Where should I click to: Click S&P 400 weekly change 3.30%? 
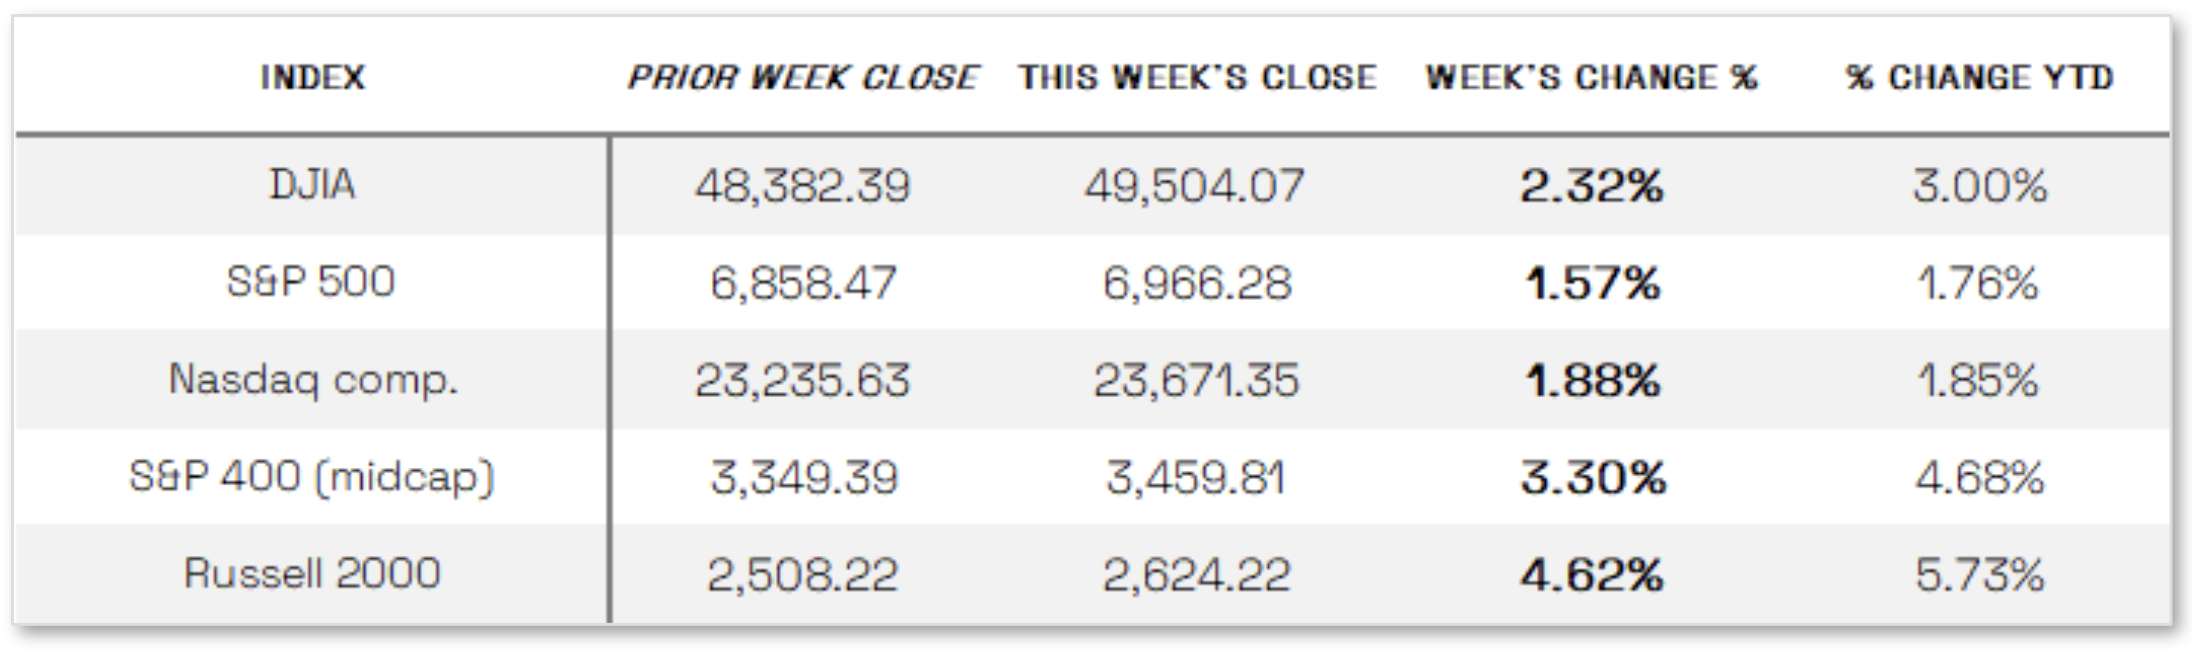(1593, 477)
